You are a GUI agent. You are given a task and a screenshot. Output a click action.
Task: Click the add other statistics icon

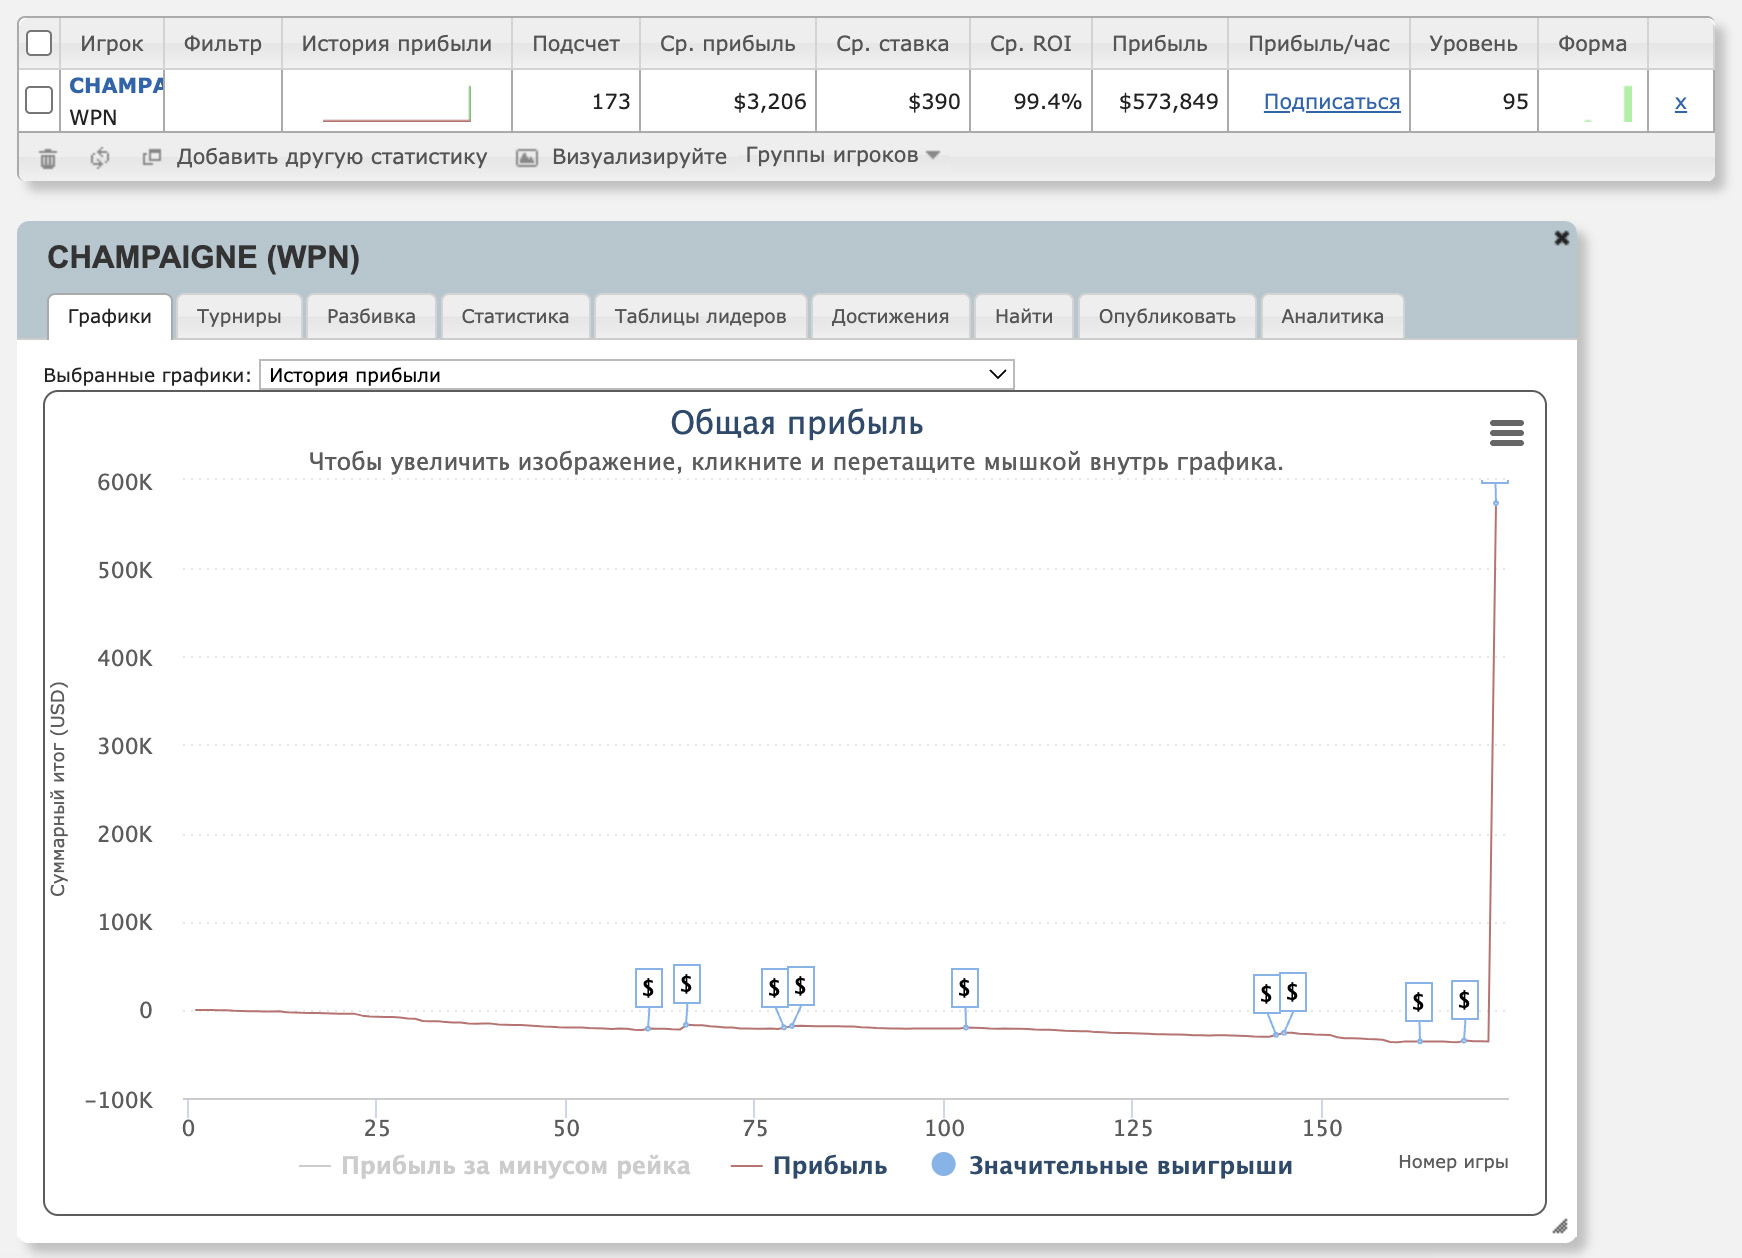point(152,157)
